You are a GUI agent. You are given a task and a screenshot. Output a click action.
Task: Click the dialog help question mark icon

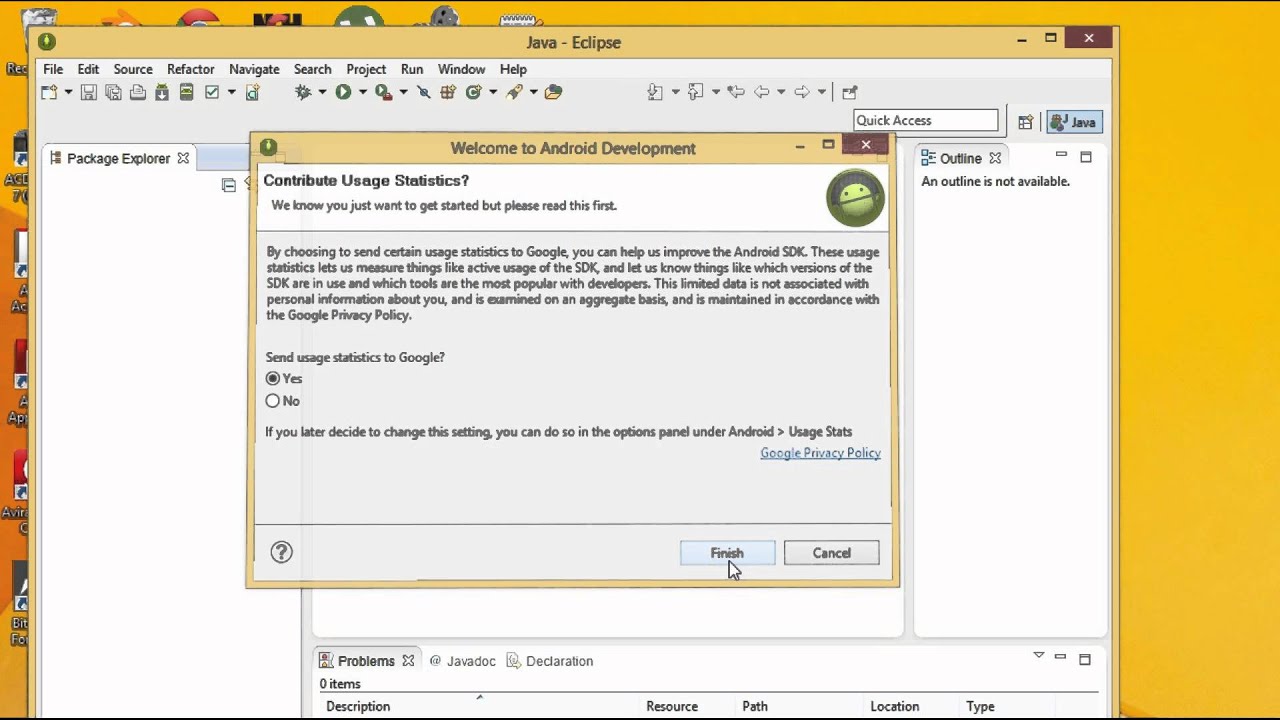click(x=282, y=552)
